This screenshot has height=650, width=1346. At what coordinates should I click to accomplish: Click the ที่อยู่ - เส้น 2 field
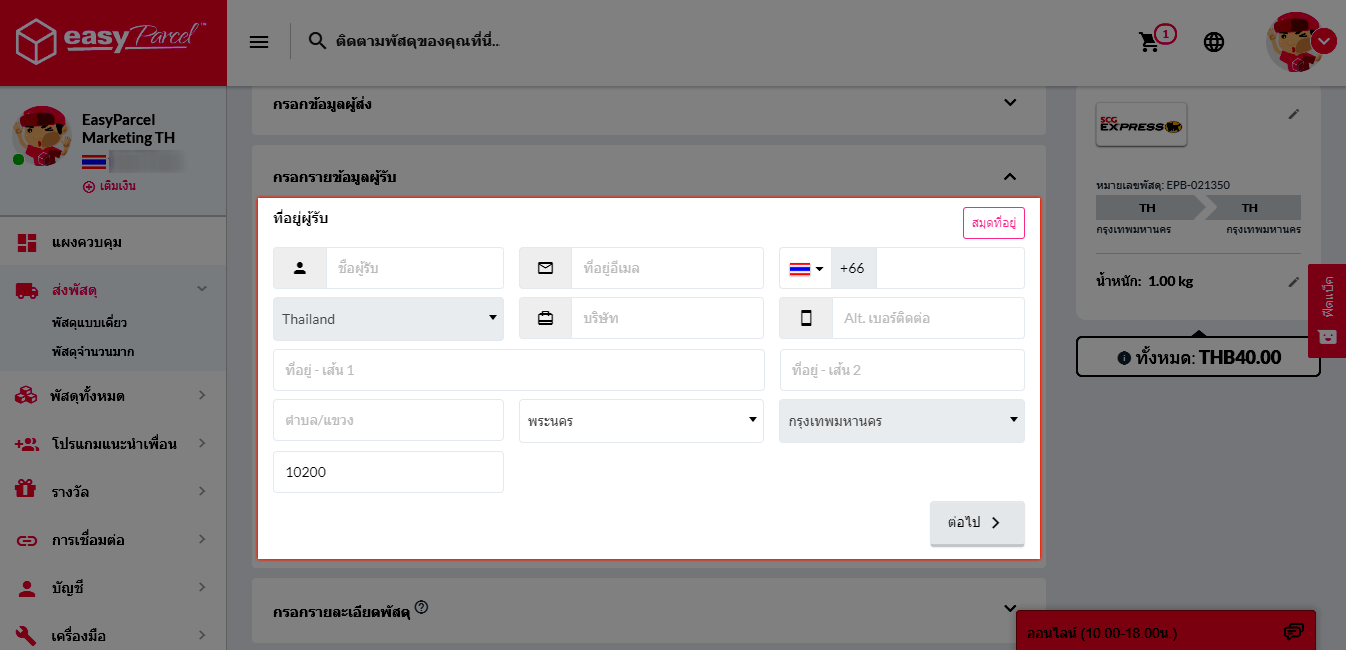902,370
